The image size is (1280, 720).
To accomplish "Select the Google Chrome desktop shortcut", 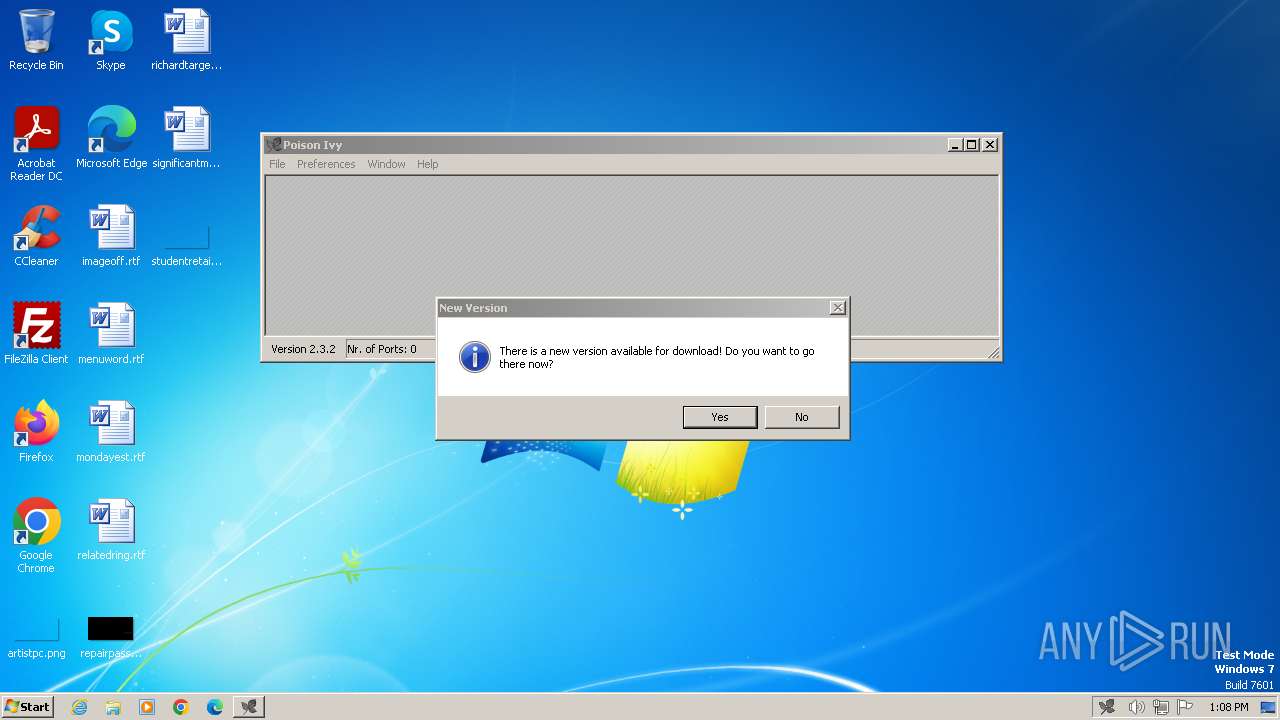I will tap(36, 536).
